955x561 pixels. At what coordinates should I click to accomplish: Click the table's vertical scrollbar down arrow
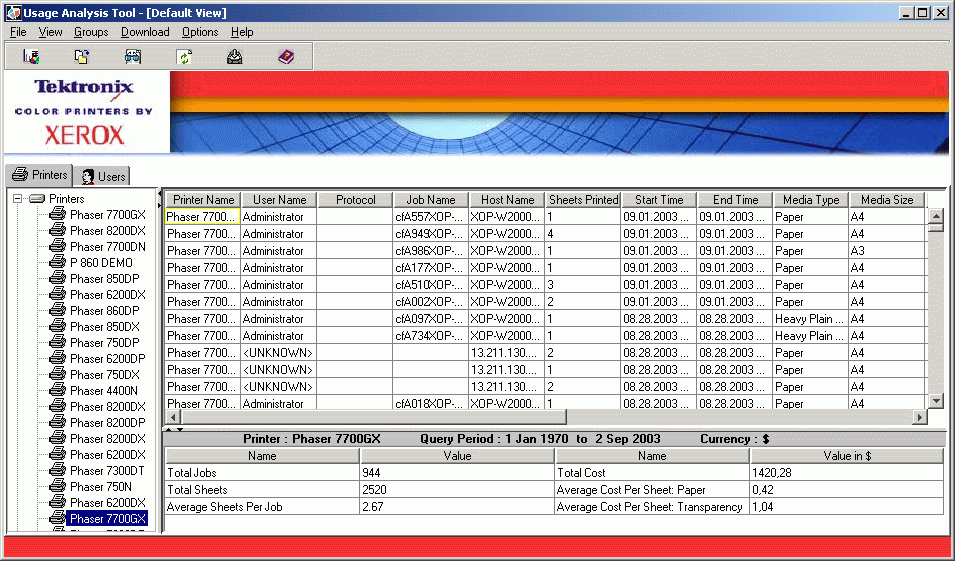tap(936, 401)
